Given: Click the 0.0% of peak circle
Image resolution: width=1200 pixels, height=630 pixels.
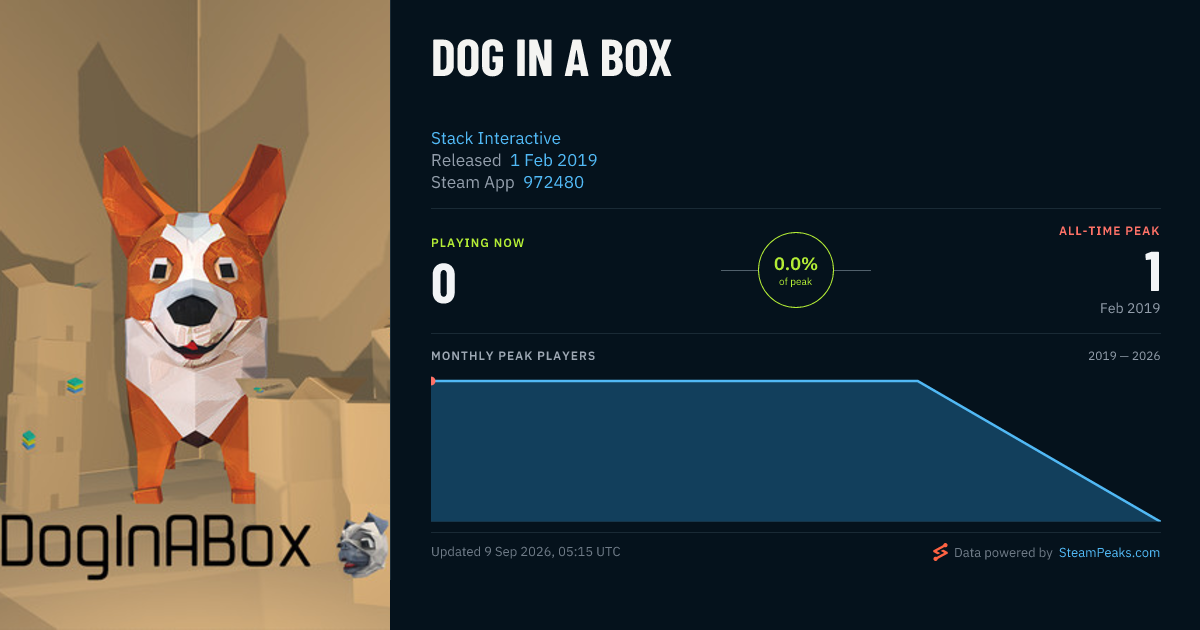Looking at the screenshot, I should click(796, 270).
